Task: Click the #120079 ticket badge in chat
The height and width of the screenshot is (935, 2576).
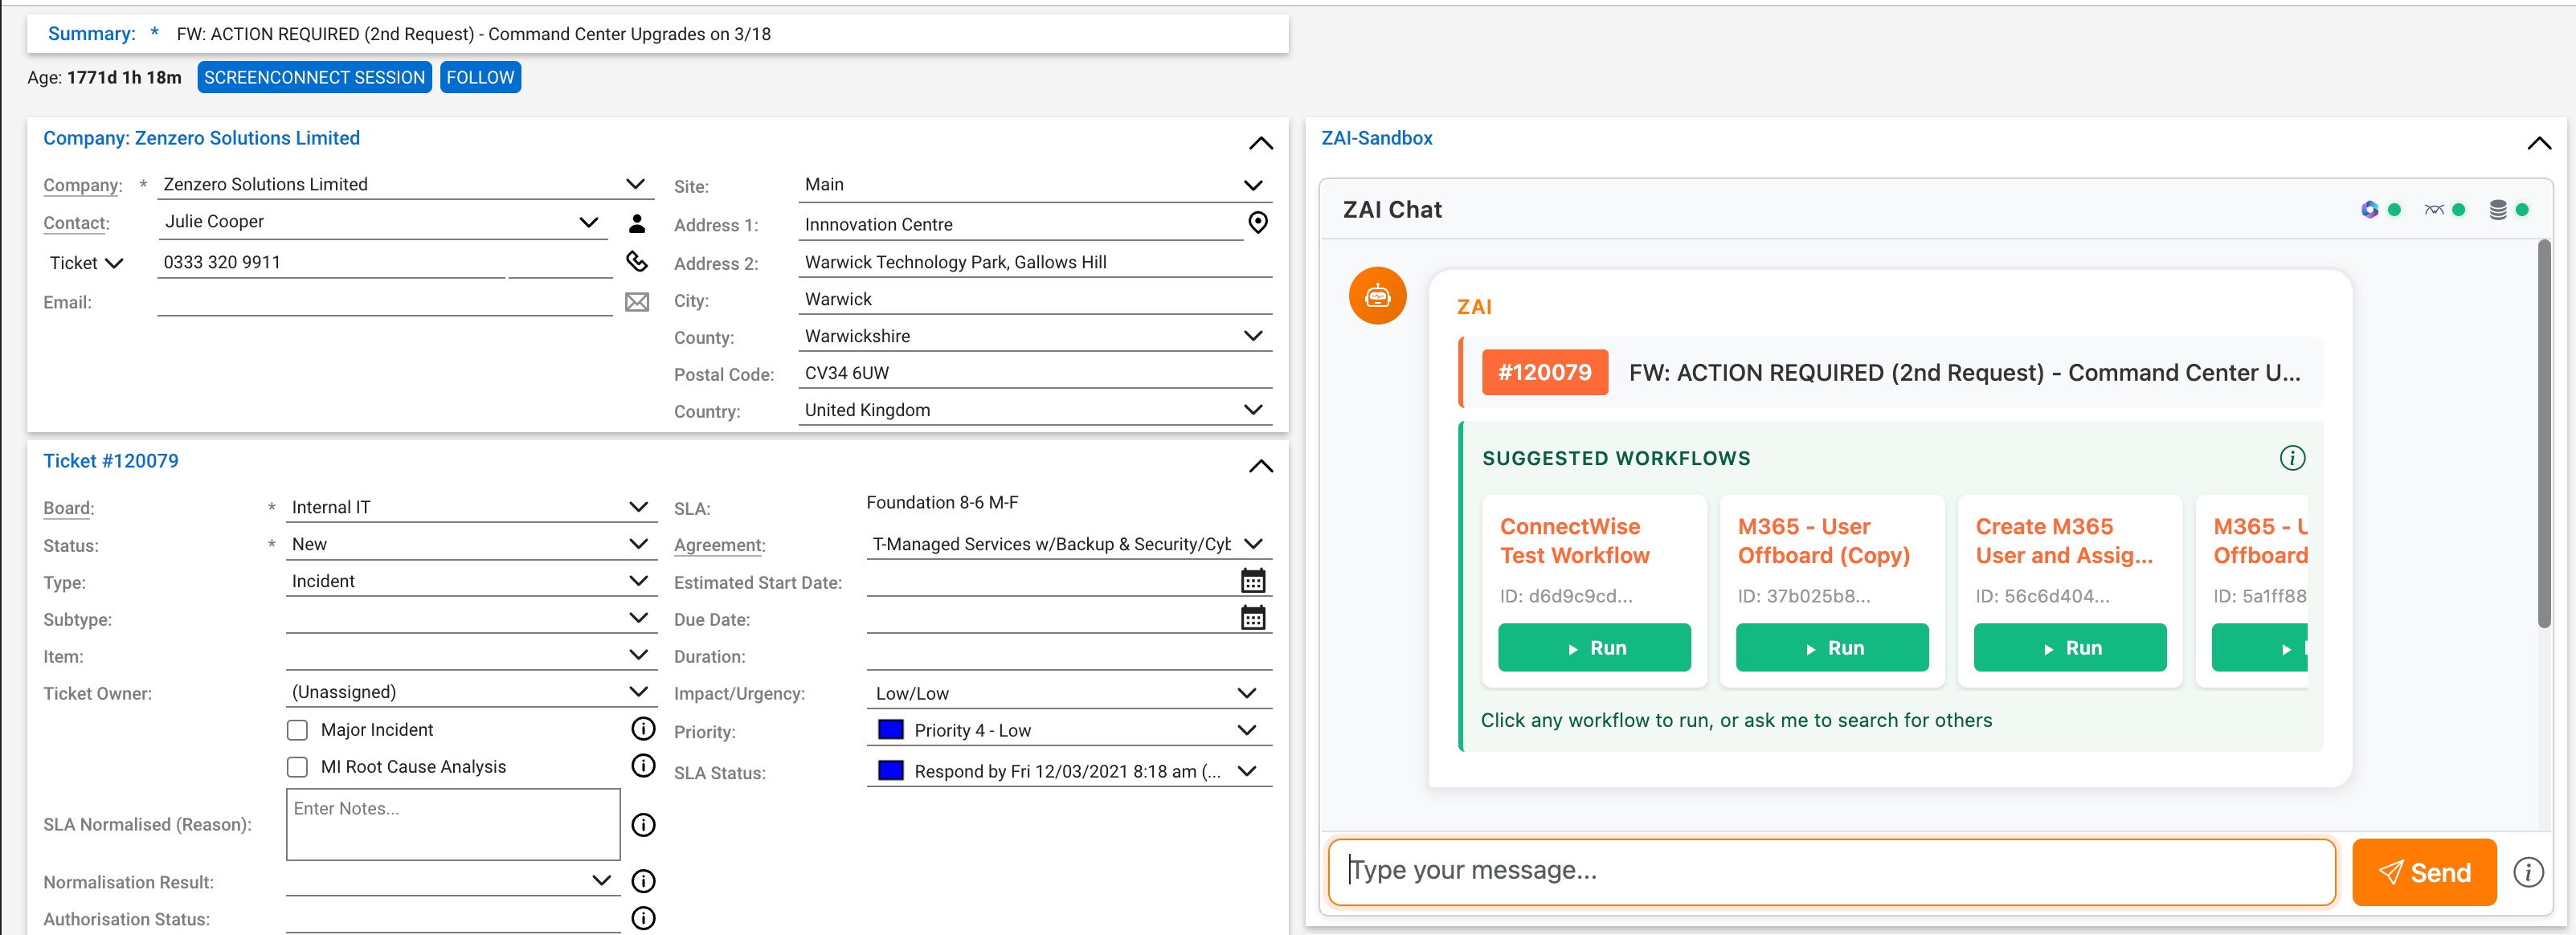Action: tap(1545, 372)
